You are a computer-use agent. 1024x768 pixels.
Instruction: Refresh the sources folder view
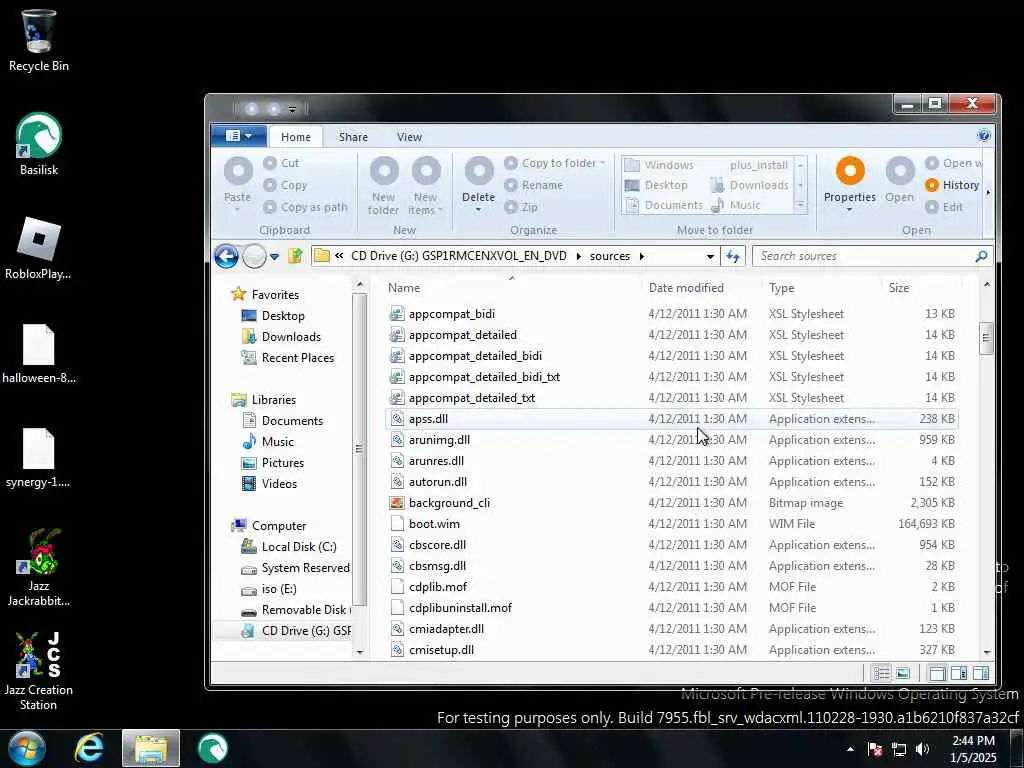[733, 256]
